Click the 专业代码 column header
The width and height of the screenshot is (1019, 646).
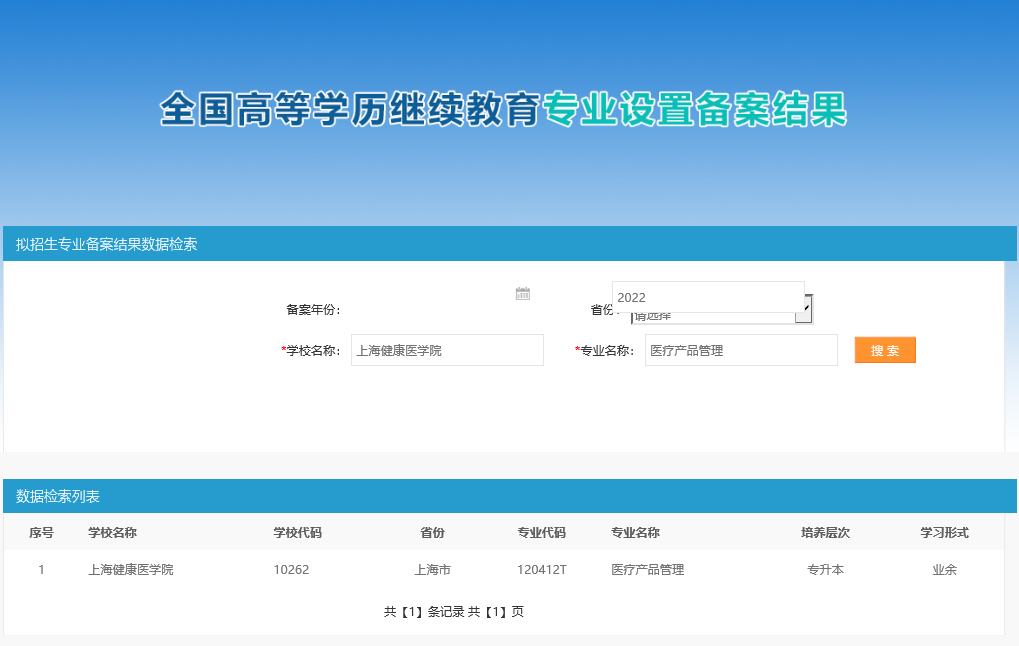541,533
